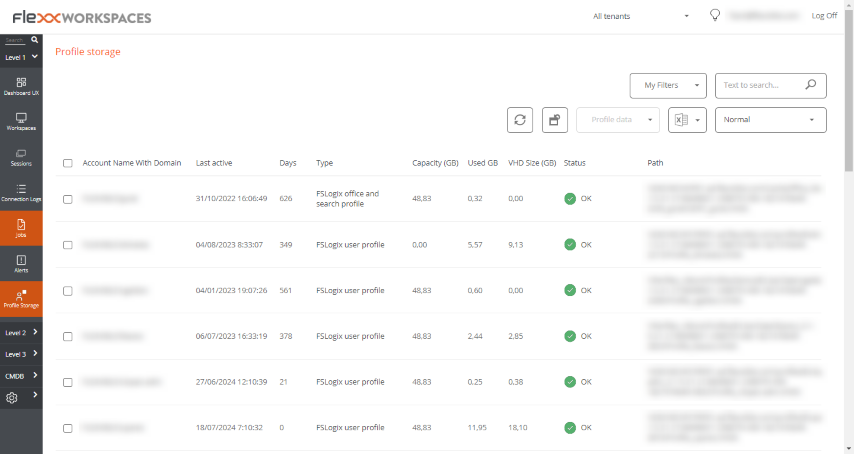Sort by Path column header

point(655,163)
